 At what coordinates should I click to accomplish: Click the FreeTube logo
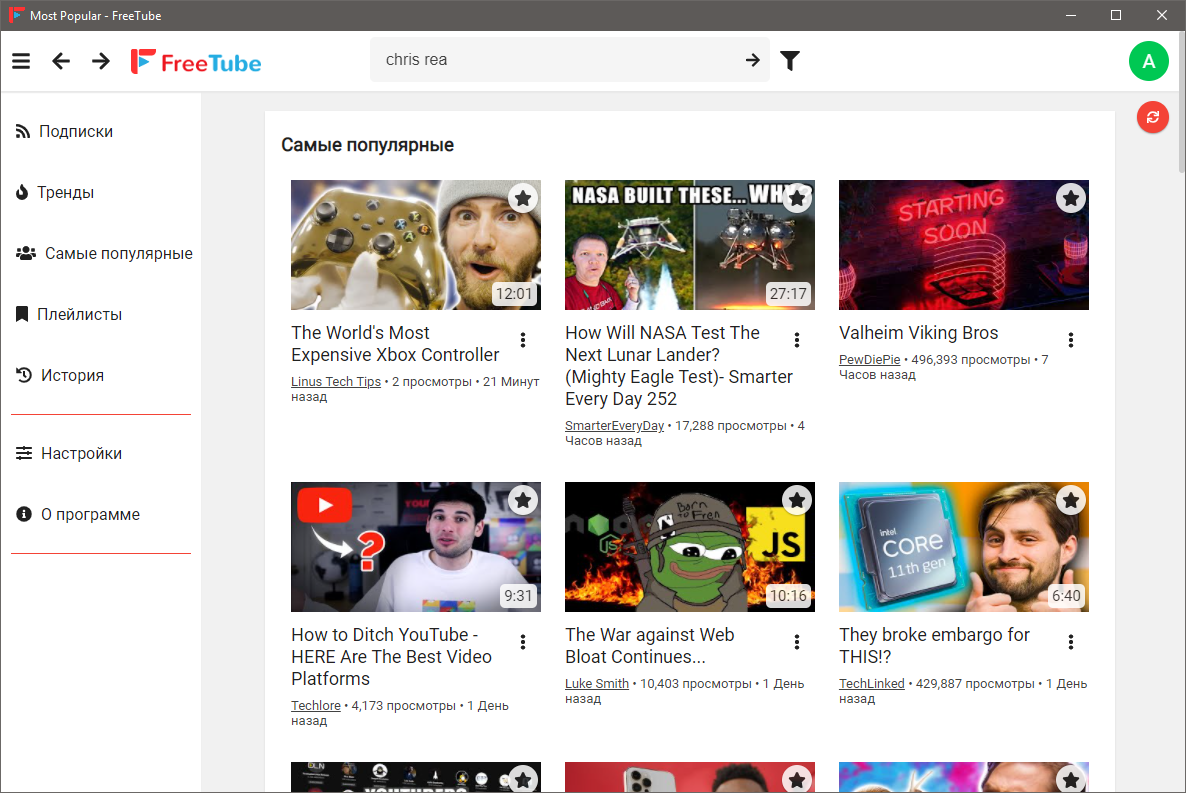[x=196, y=62]
